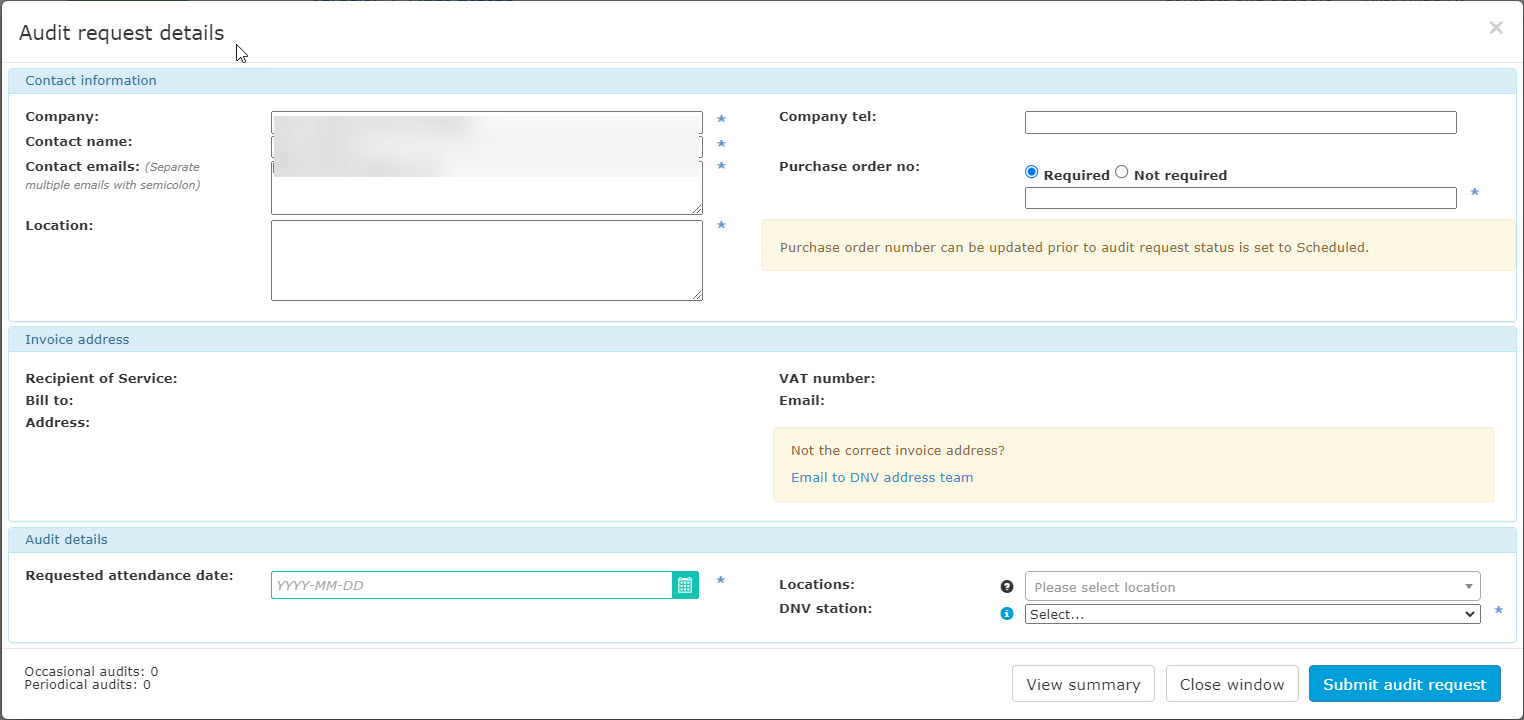Close the Audit request details dialog via X
Screen dimensions: 1524x720
[x=1495, y=27]
